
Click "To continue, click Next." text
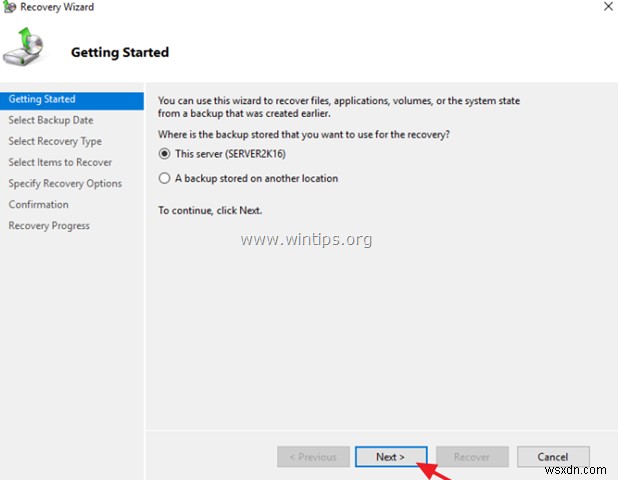[210, 210]
